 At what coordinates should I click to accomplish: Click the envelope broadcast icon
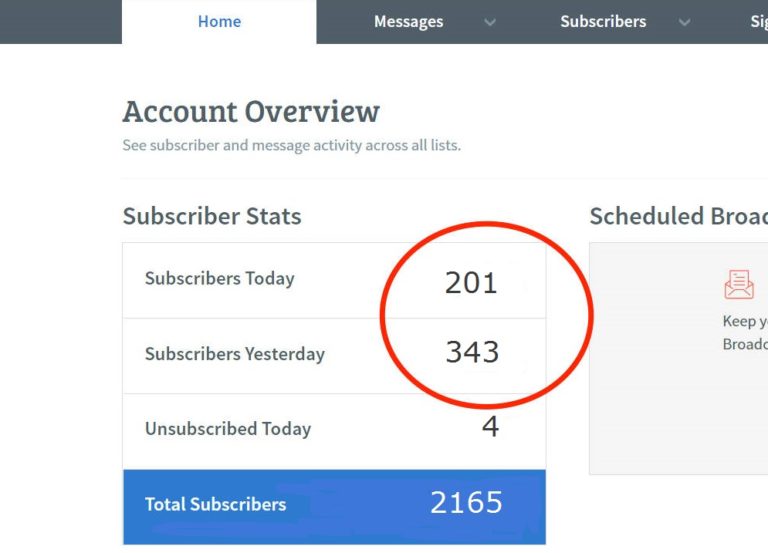(739, 284)
